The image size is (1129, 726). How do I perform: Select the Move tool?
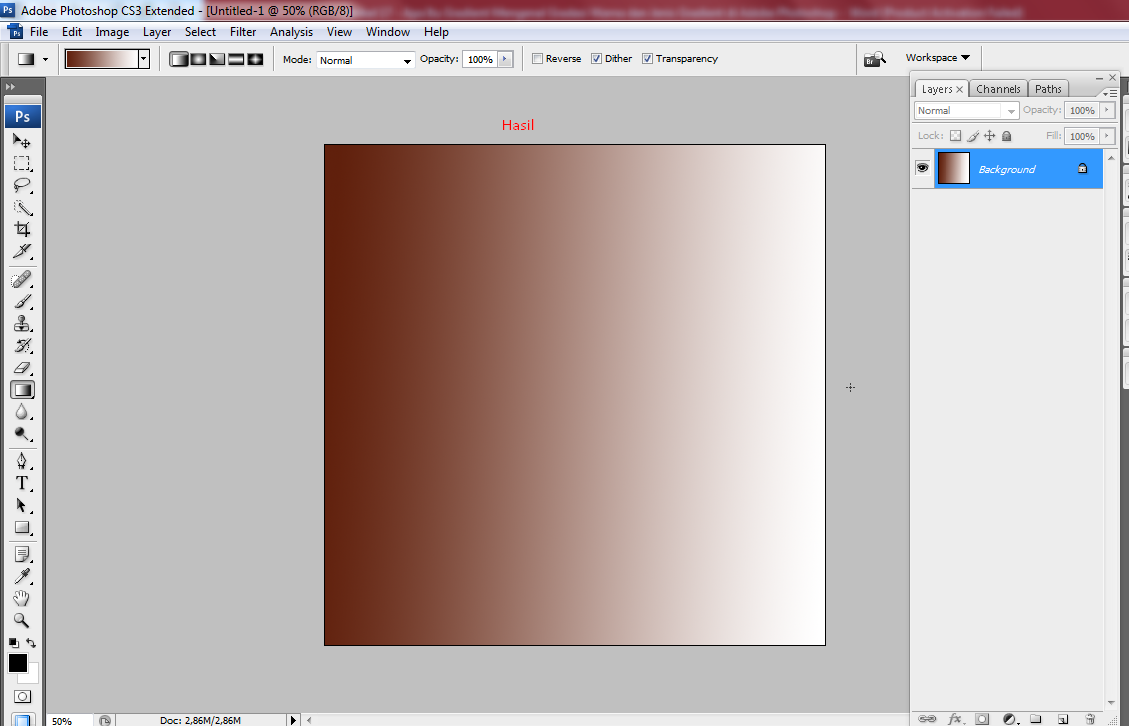click(22, 141)
